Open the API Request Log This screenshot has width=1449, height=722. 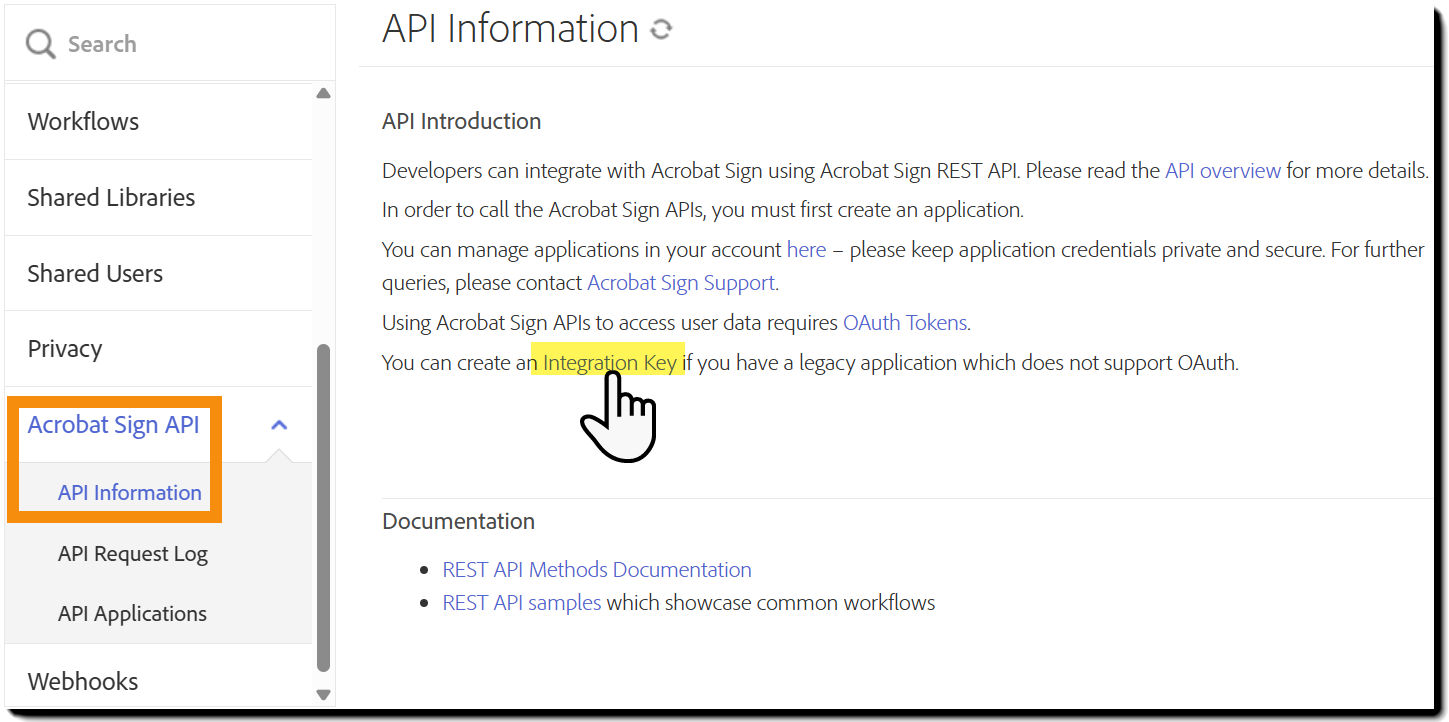point(132,553)
